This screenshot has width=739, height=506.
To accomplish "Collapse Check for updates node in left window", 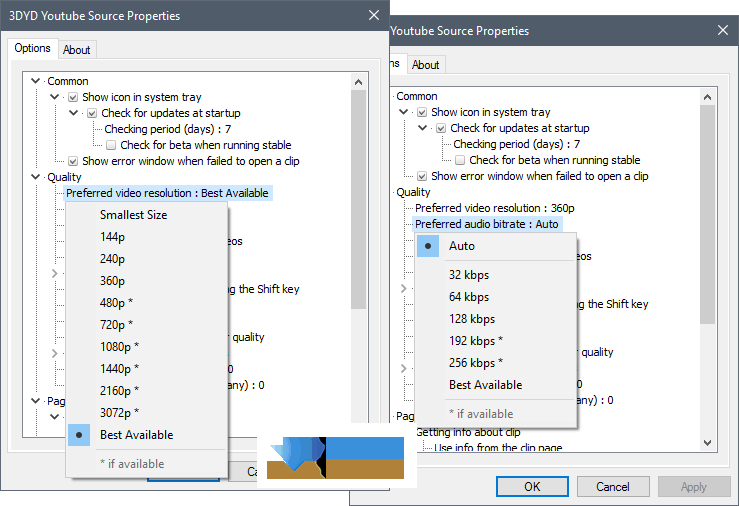I will pos(74,113).
